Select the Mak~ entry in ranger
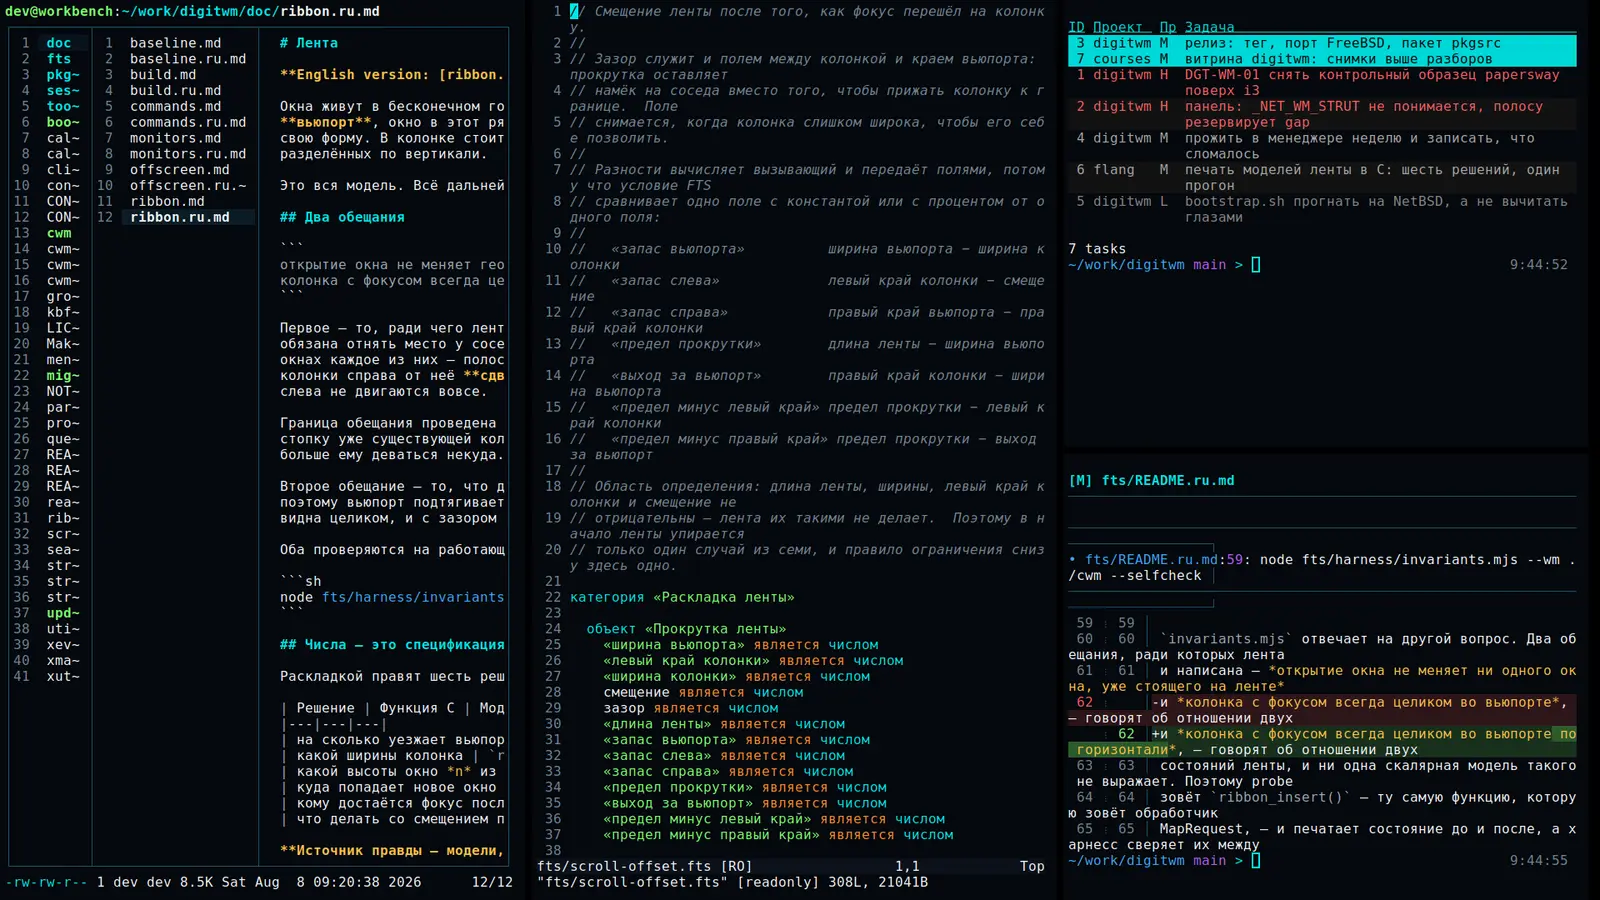 [63, 344]
